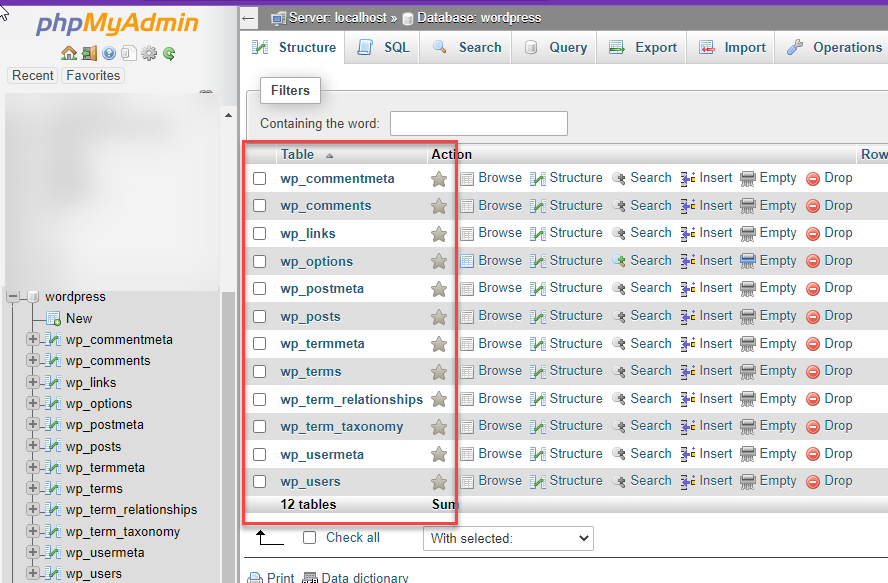The width and height of the screenshot is (888, 583).
Task: Tick the wp_commentmeta row checkbox
Action: coord(260,179)
